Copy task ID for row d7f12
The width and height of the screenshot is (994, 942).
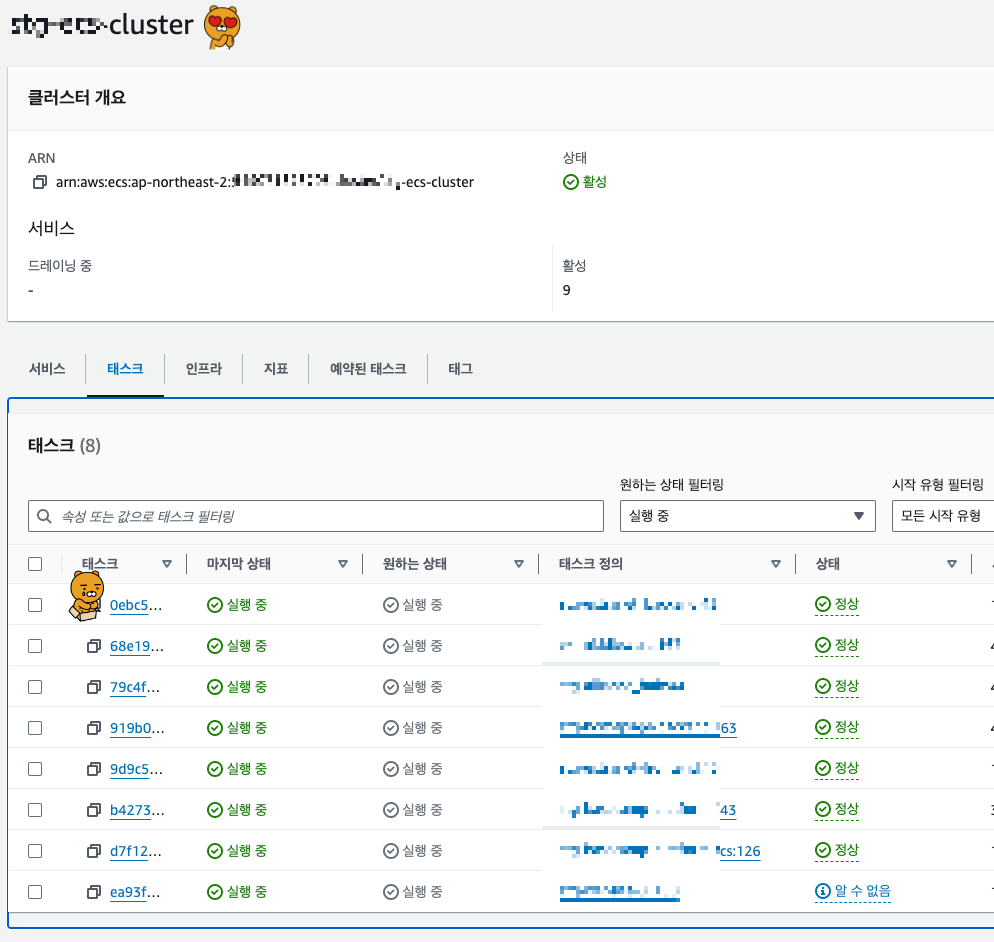pyautogui.click(x=94, y=851)
